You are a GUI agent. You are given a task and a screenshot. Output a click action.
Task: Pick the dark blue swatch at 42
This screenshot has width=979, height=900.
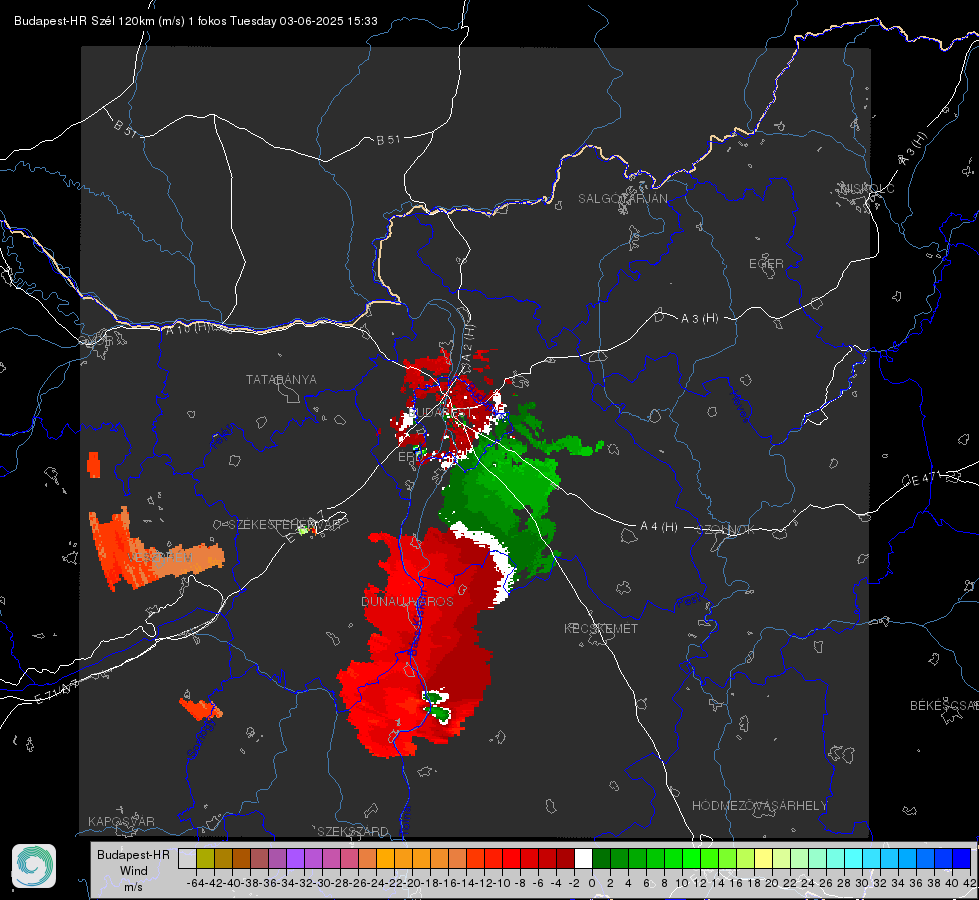(962, 858)
